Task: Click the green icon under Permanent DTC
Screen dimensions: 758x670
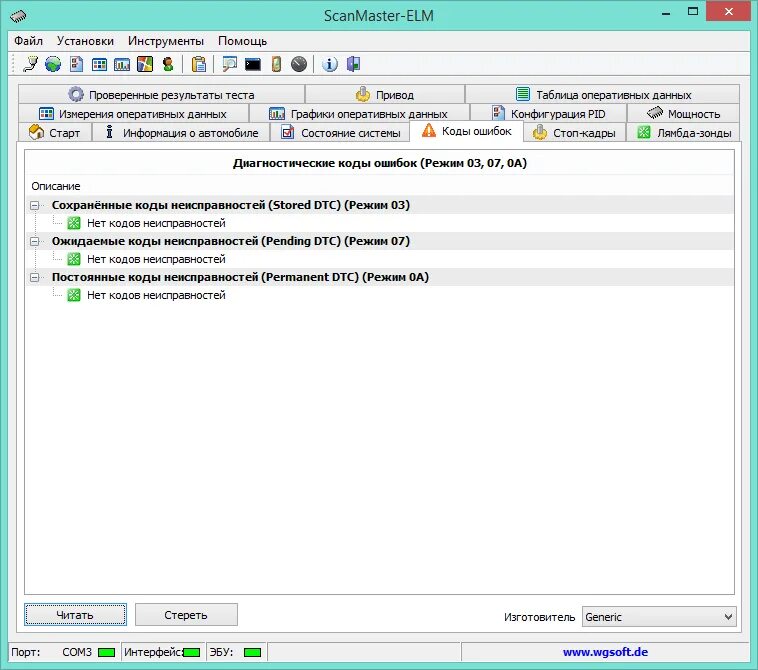Action: (73, 295)
